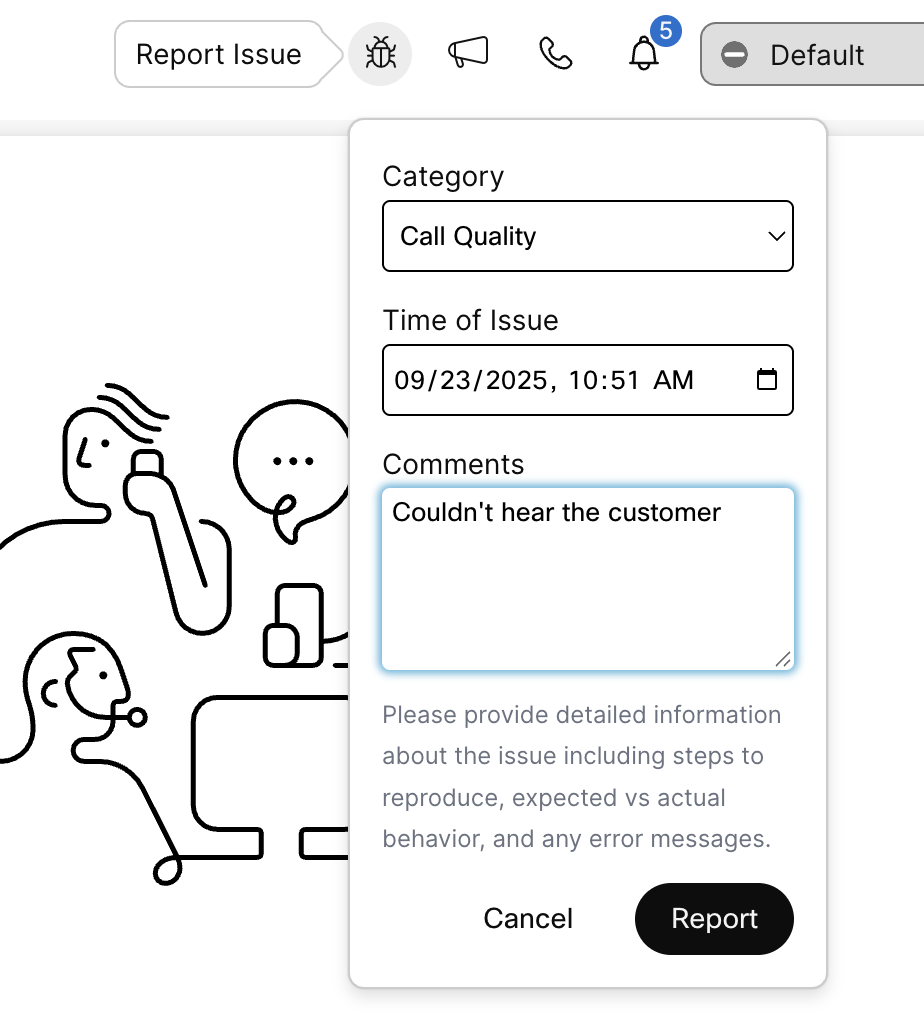Click the Report Issue tooltip label
924x1026 pixels.
[x=218, y=54]
